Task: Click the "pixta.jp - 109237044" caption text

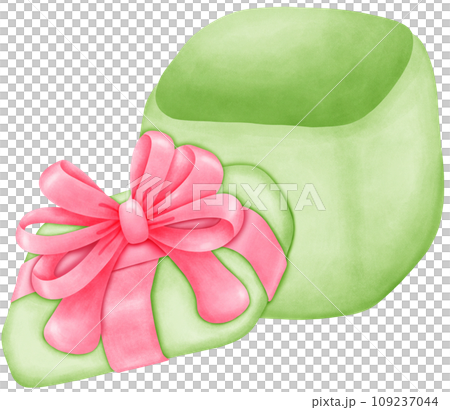Action: point(375,401)
